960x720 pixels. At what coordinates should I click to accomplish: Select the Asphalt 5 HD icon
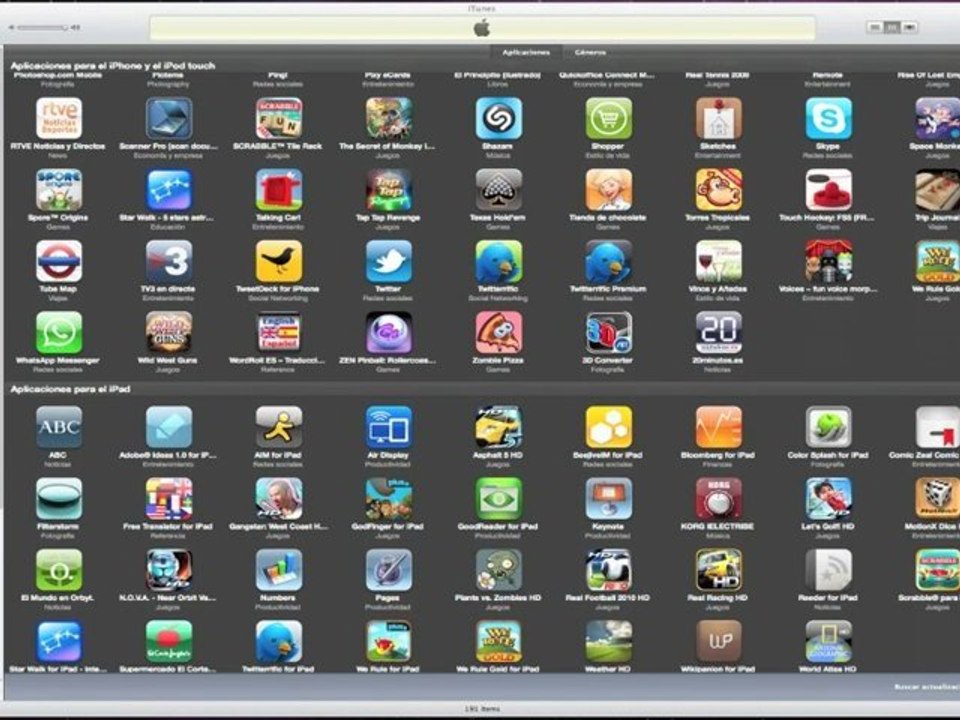(498, 427)
